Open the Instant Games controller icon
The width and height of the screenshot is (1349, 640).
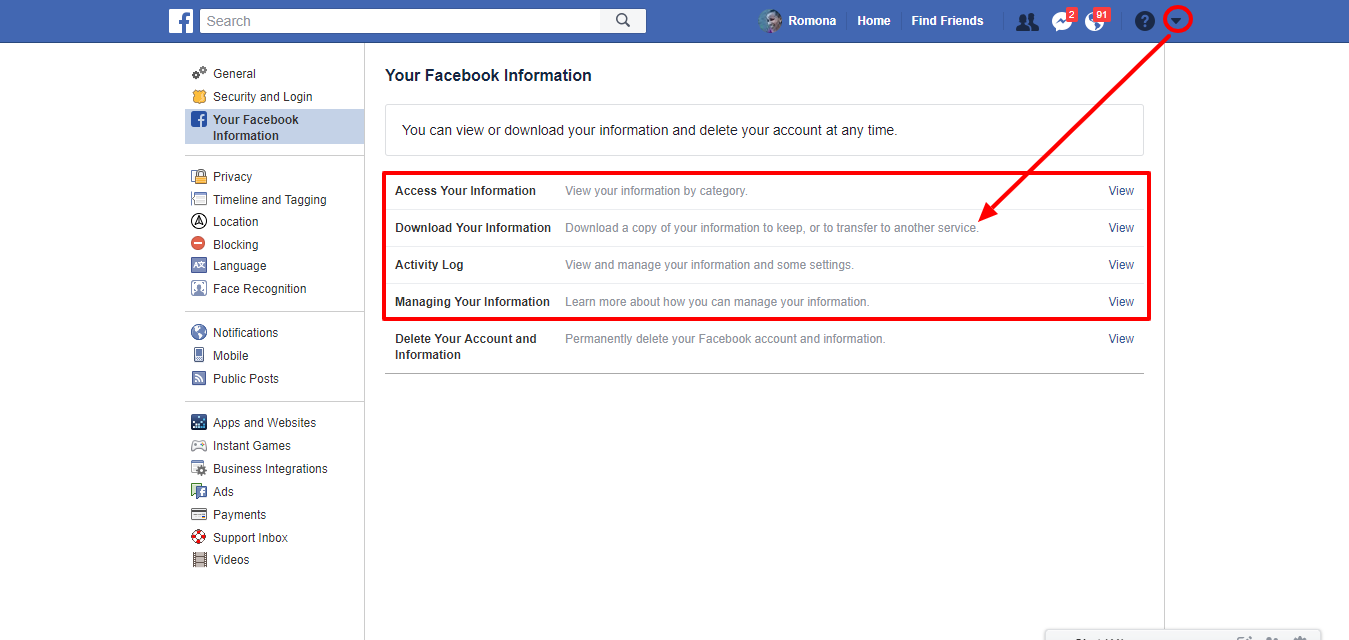click(199, 446)
